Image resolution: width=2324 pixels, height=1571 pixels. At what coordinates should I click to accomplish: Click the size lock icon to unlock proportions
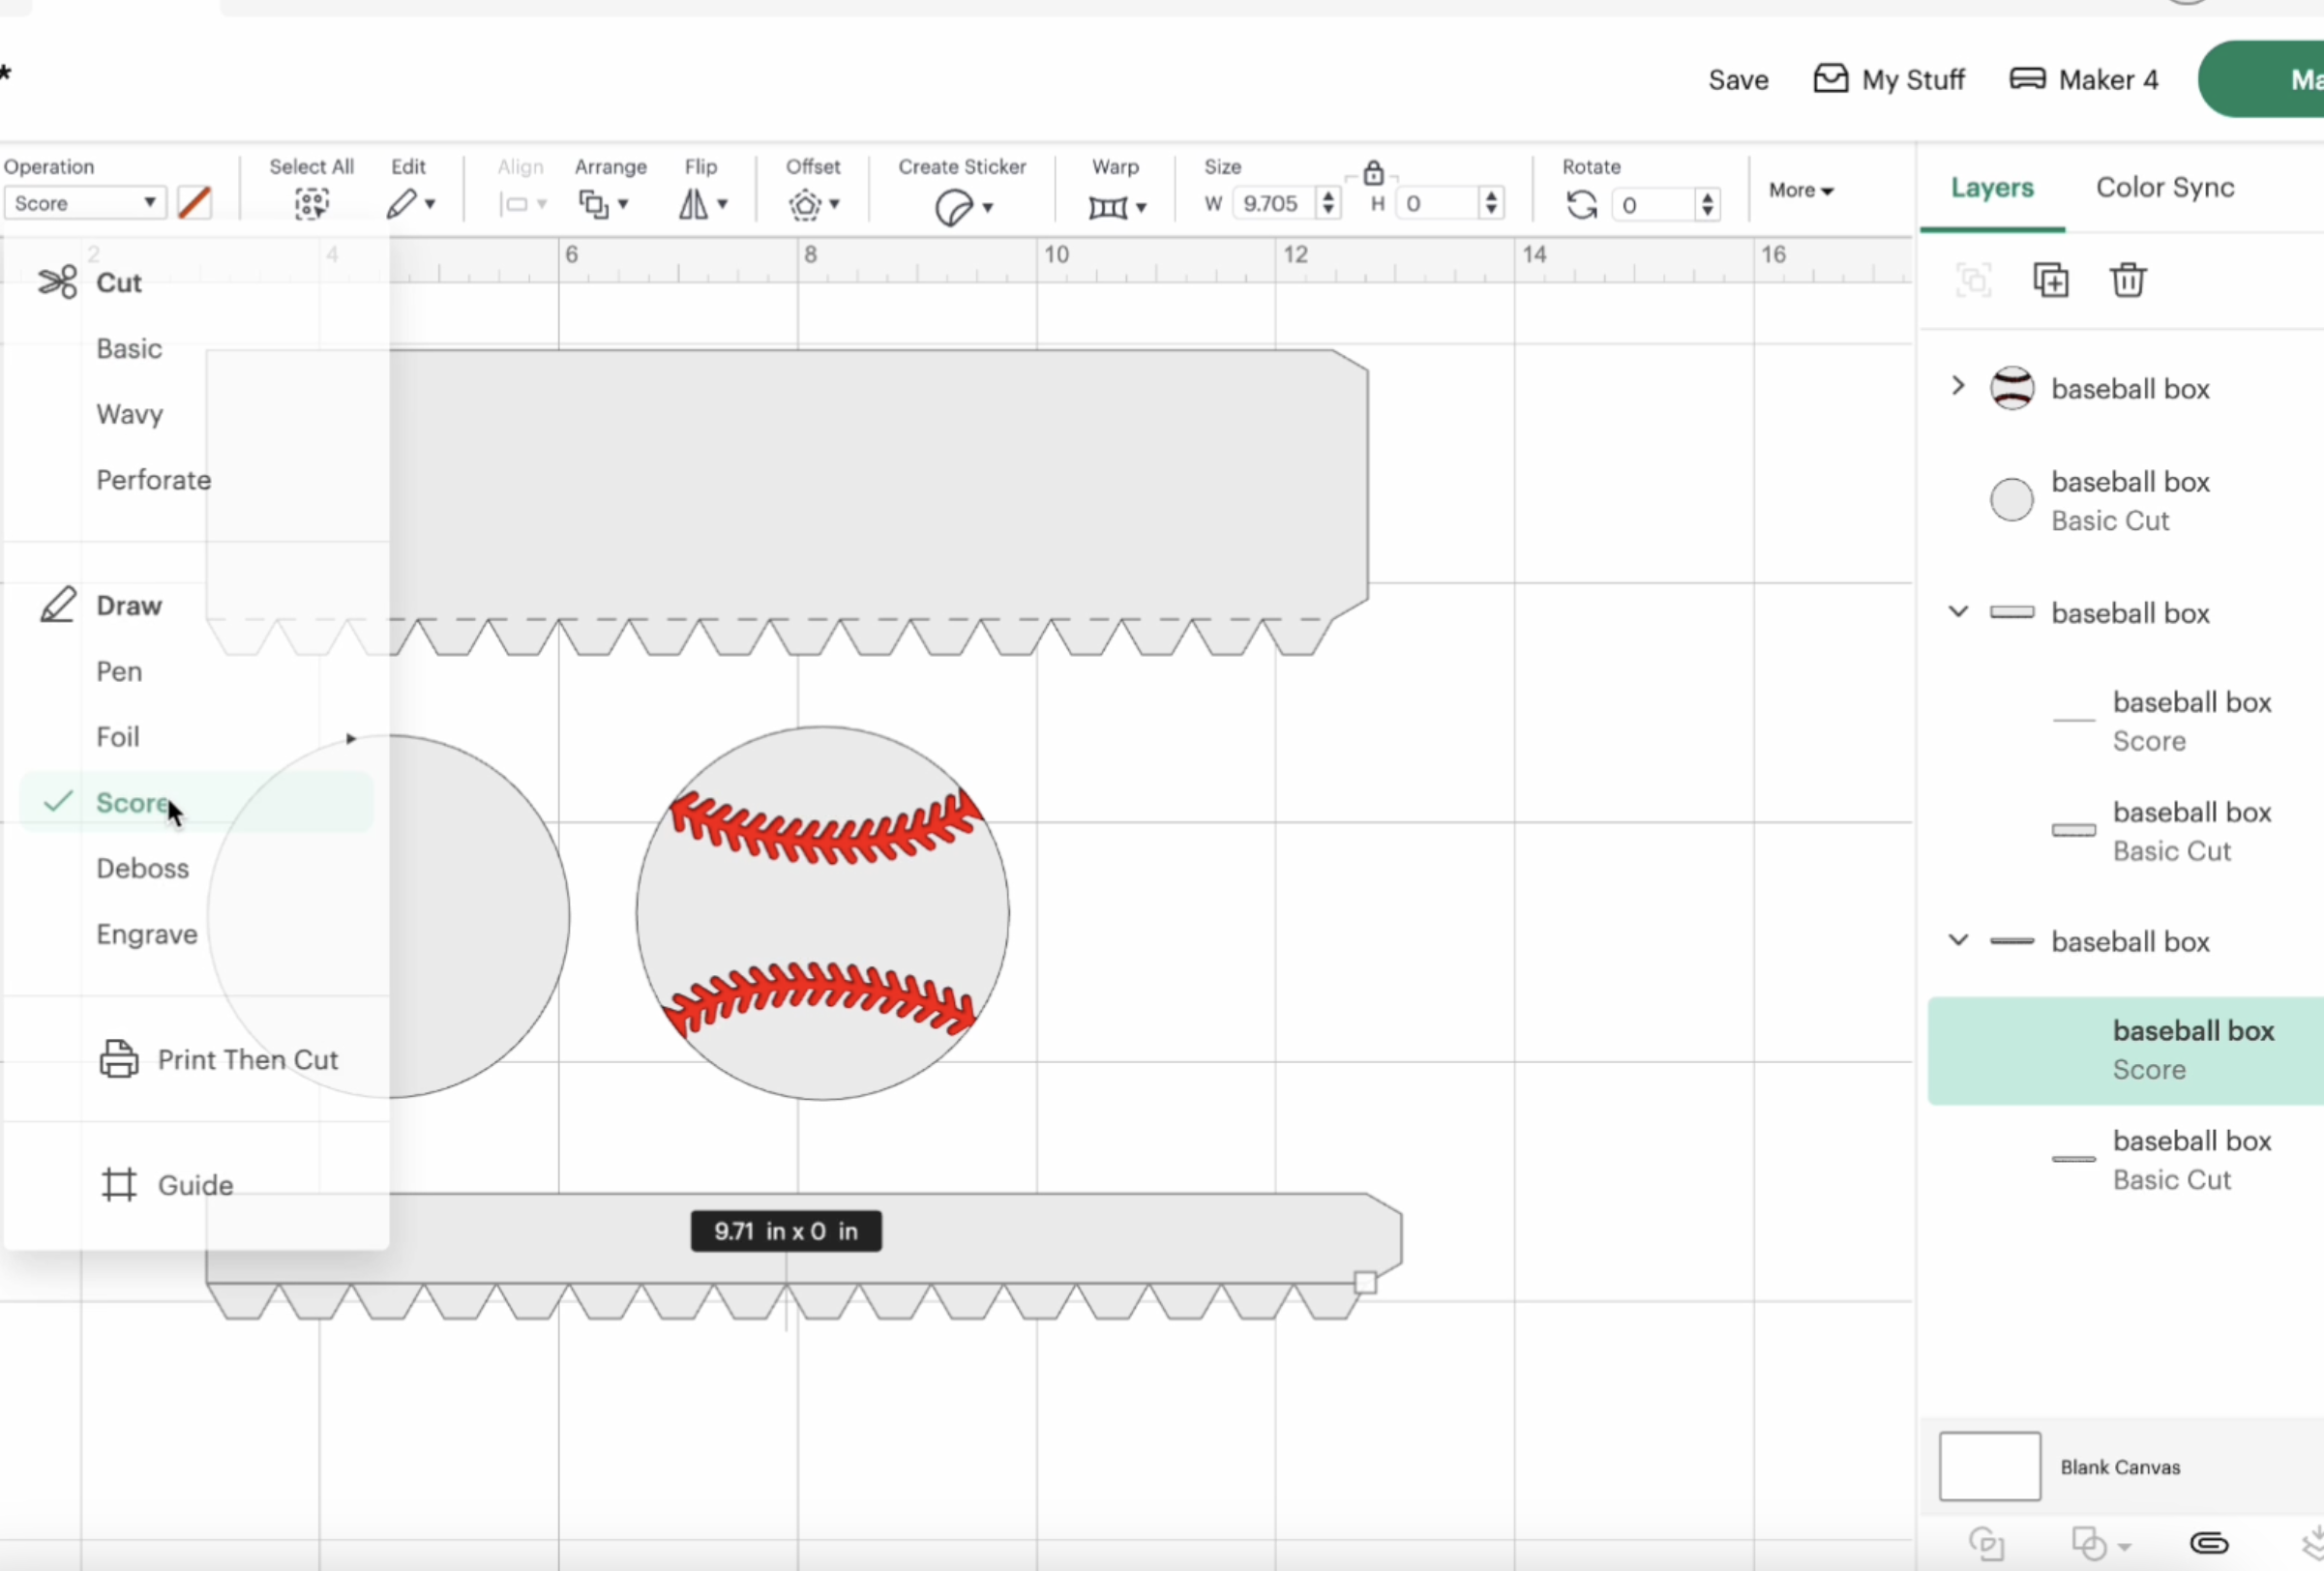[x=1373, y=172]
